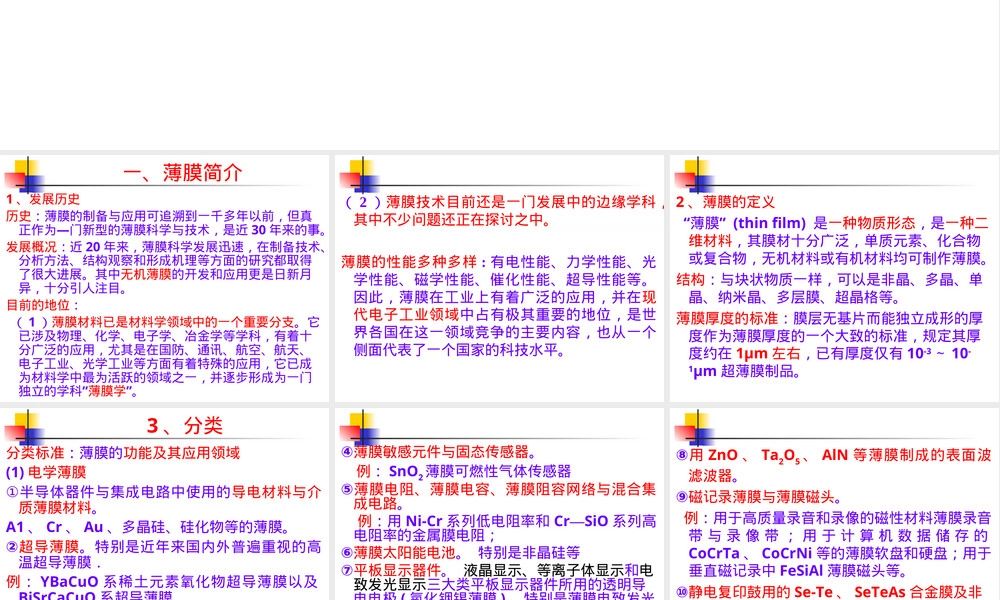Open the slide titled 一、薄膜简介
This screenshot has height=600, width=1000.
[x=165, y=278]
